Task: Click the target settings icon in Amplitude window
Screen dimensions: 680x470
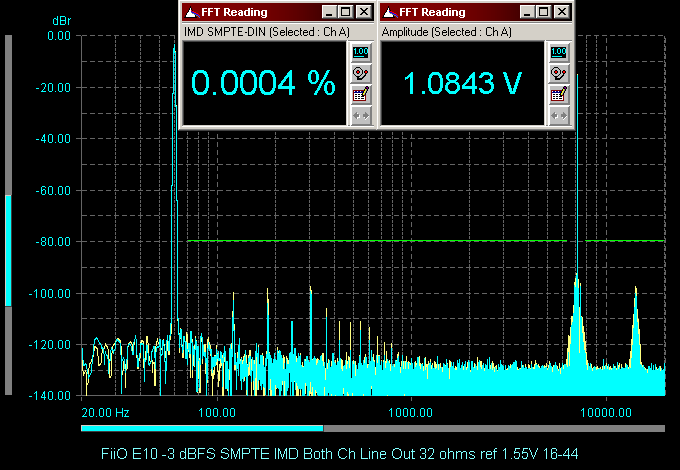Action: click(560, 73)
